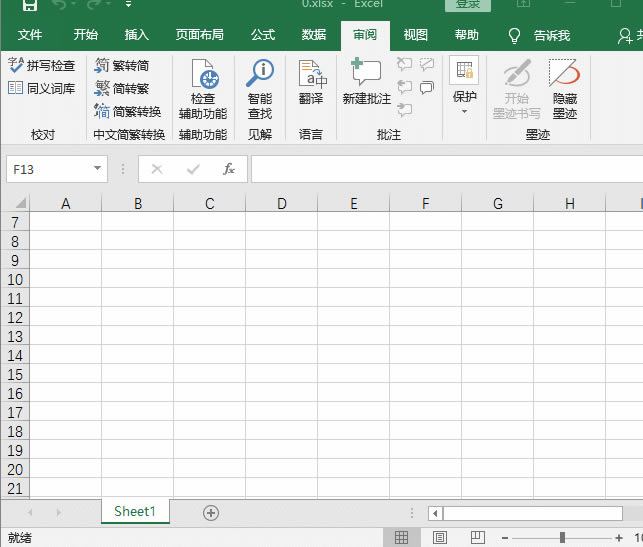643x547 pixels.
Task: Open Smart Lookup (智能查找)
Action: coord(260,88)
